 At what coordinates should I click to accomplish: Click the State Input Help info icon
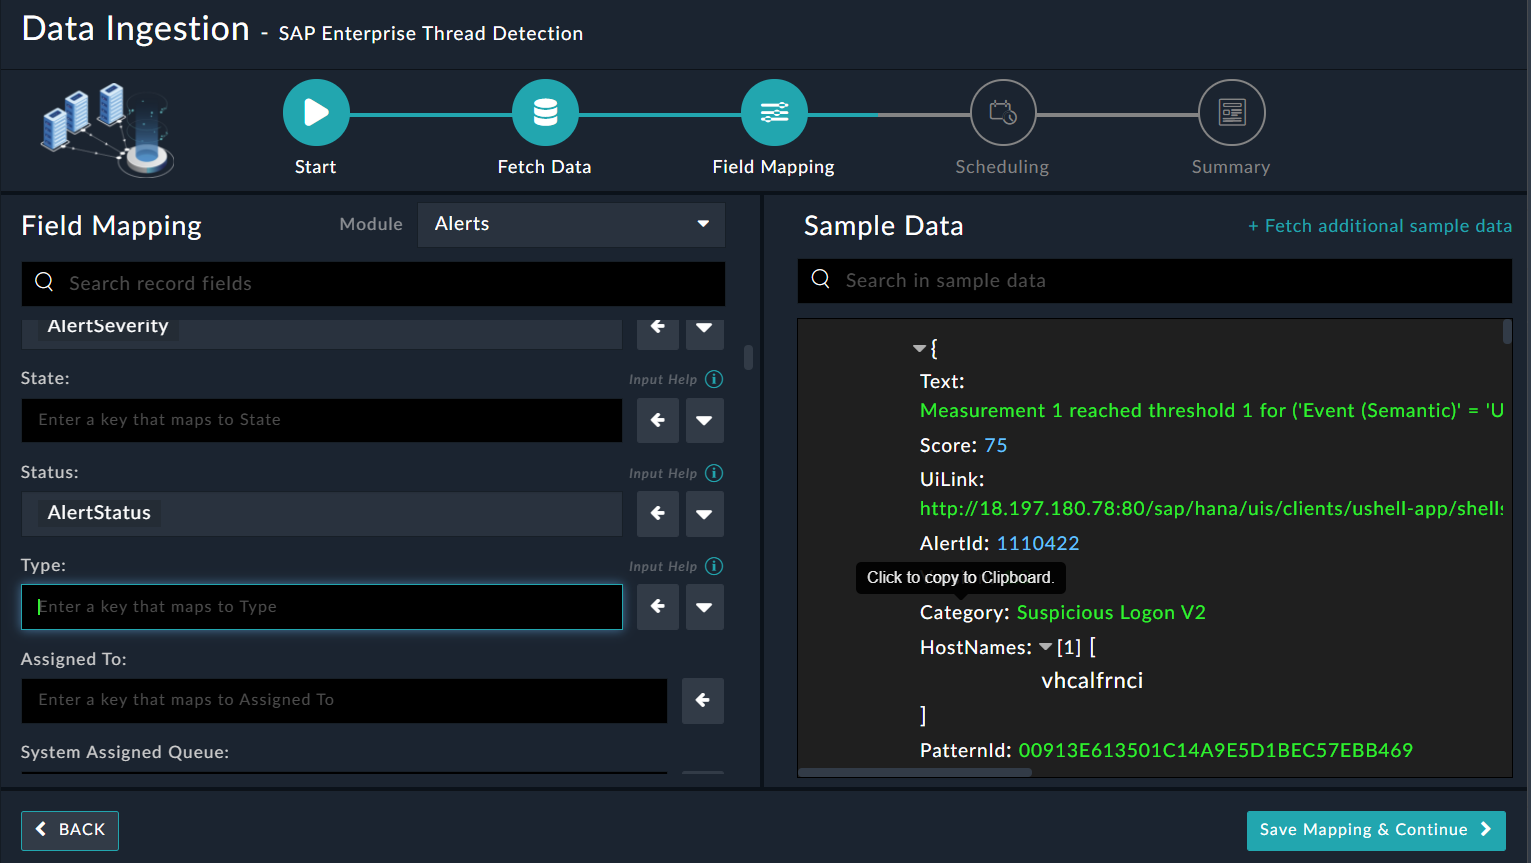(x=714, y=379)
